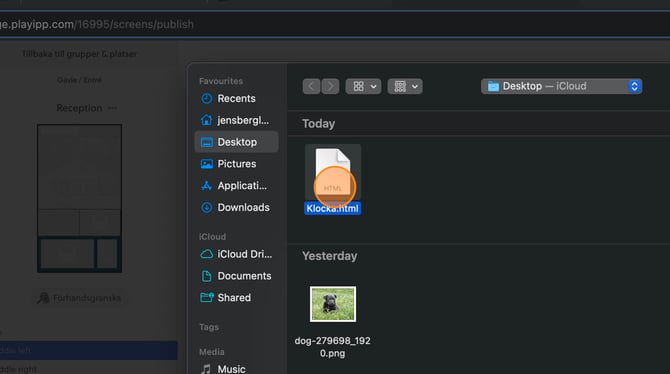The height and width of the screenshot is (374, 670).
Task: Click the Documents page icon
Action: (206, 276)
